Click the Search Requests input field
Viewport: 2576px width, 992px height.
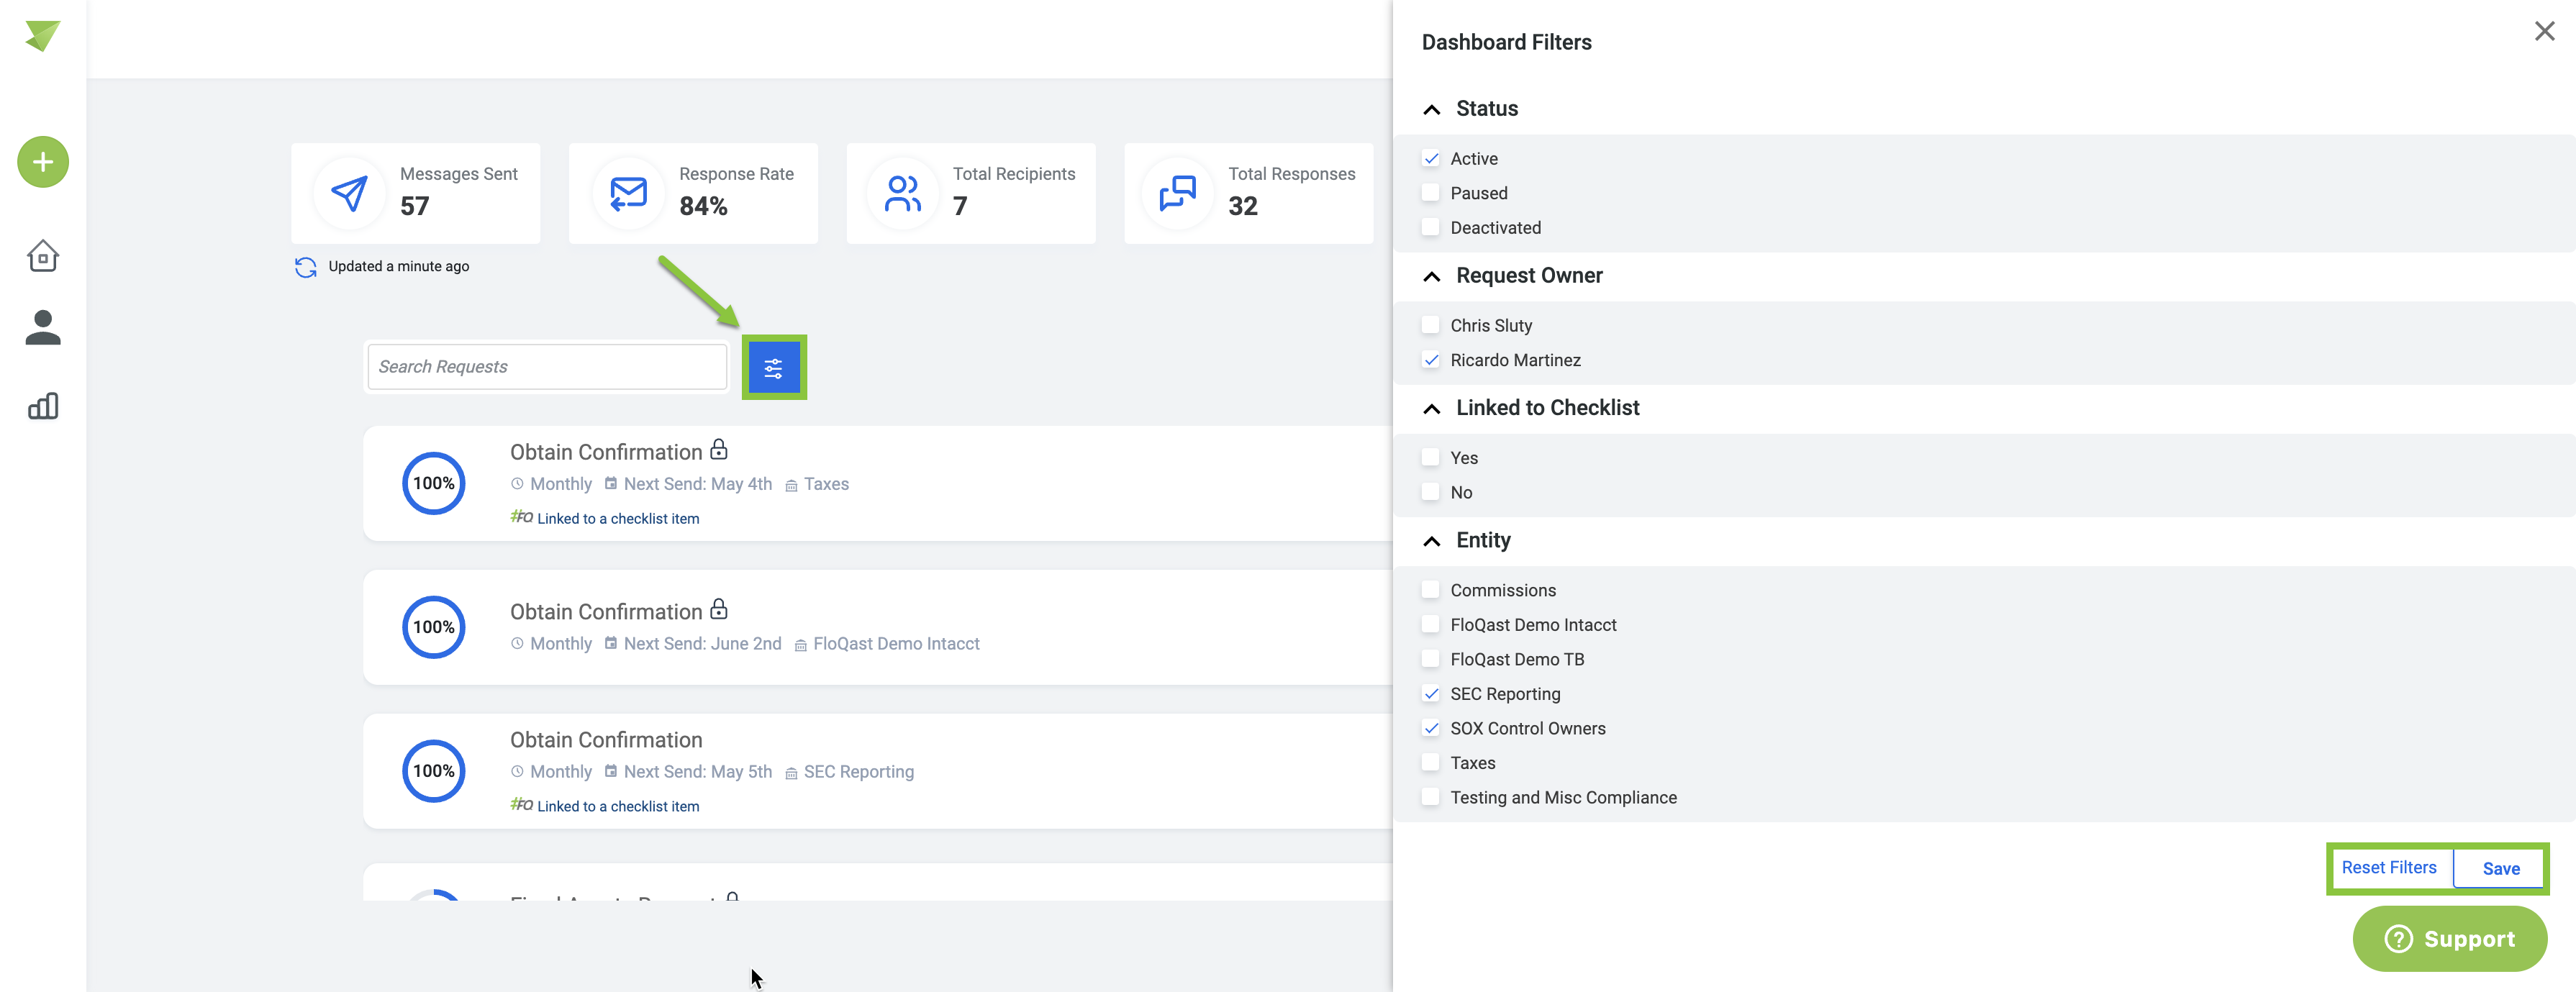coord(546,367)
